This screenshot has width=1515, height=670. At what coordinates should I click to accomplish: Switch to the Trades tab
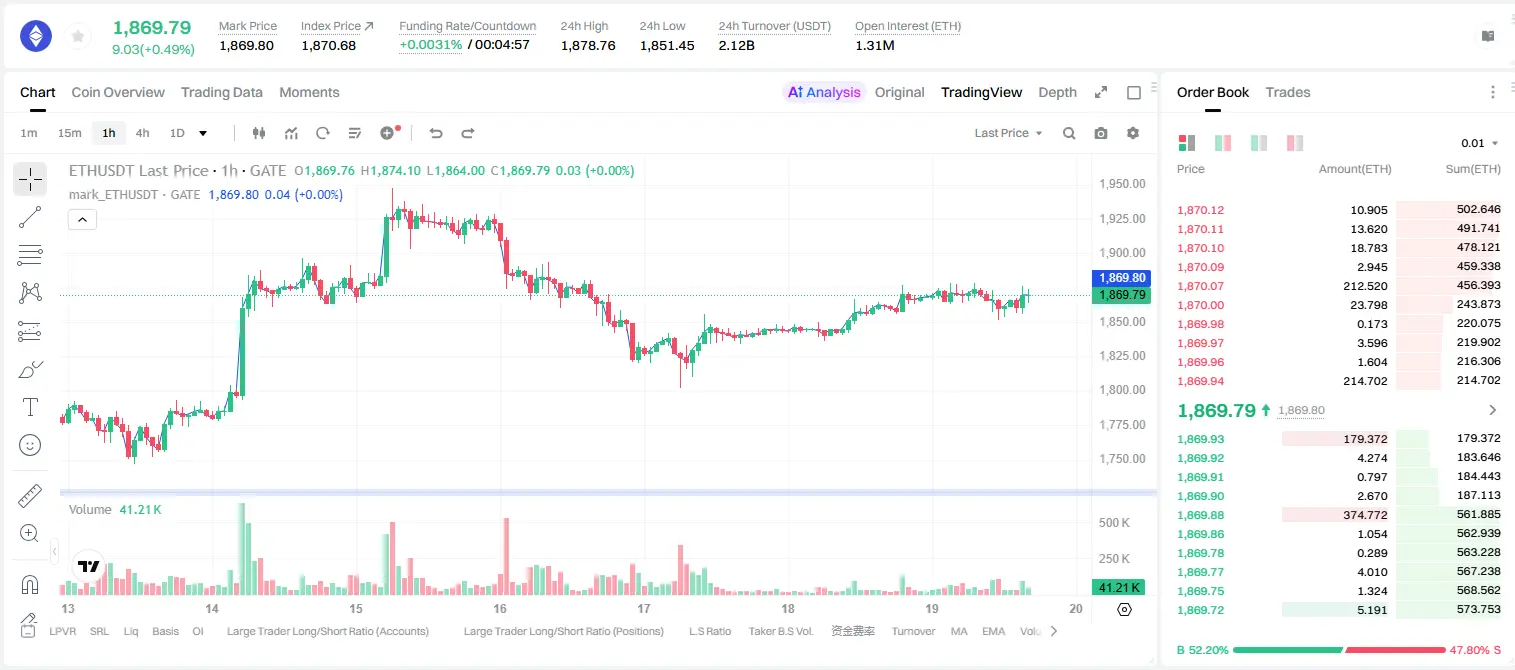1288,92
